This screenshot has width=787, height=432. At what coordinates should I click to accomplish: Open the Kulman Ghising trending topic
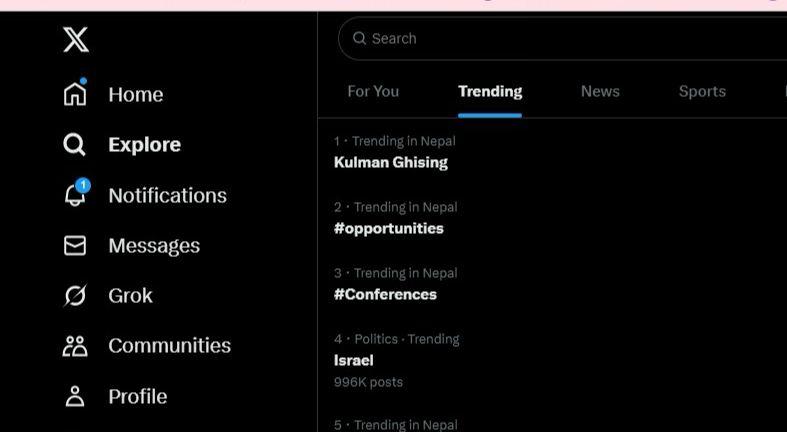coord(391,163)
